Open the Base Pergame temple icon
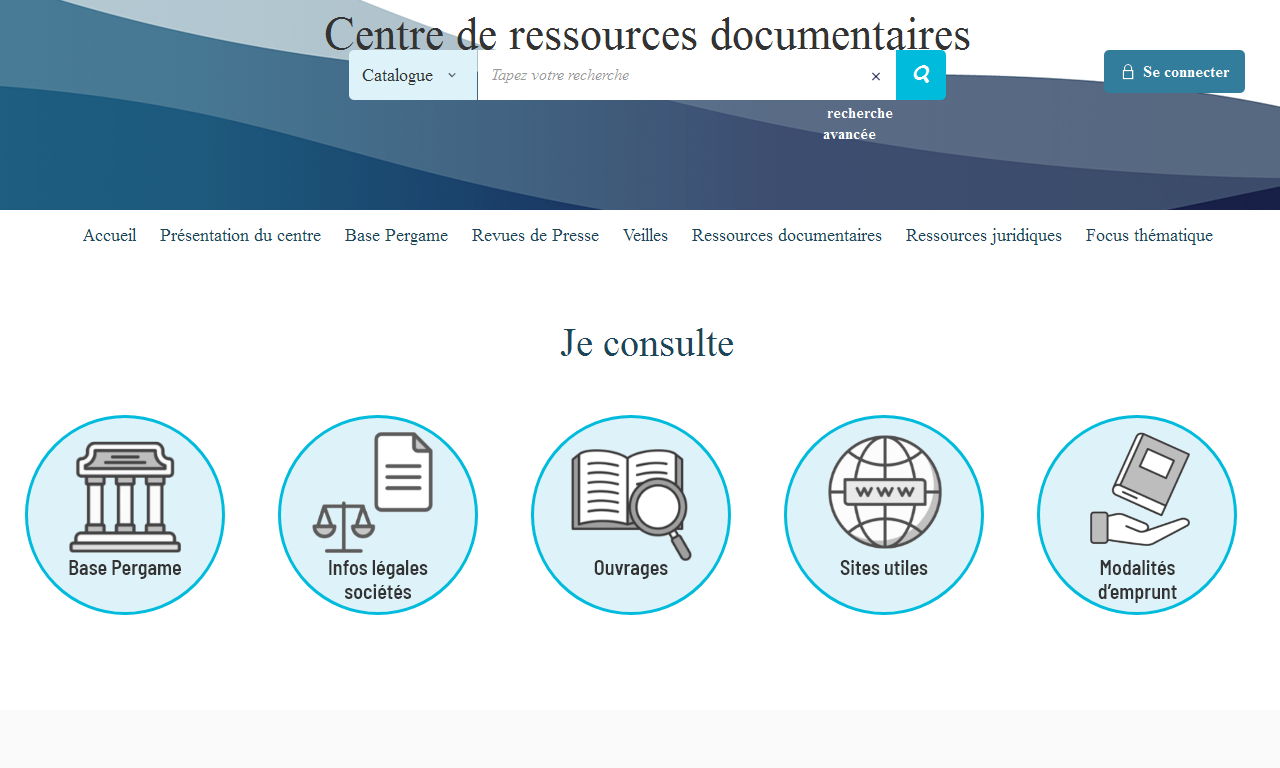 pos(125,498)
